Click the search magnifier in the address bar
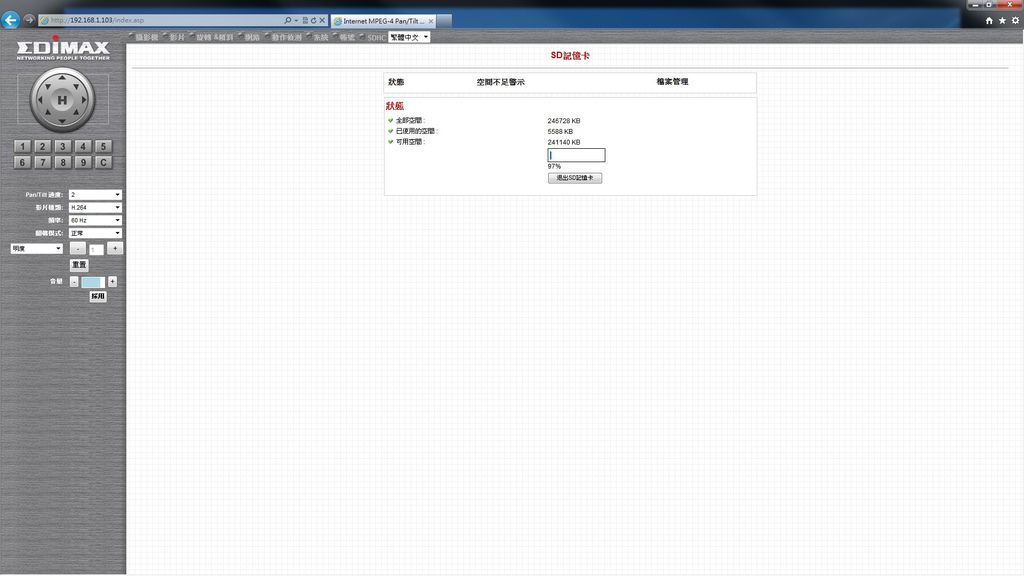The height and width of the screenshot is (576, 1024). click(x=287, y=20)
